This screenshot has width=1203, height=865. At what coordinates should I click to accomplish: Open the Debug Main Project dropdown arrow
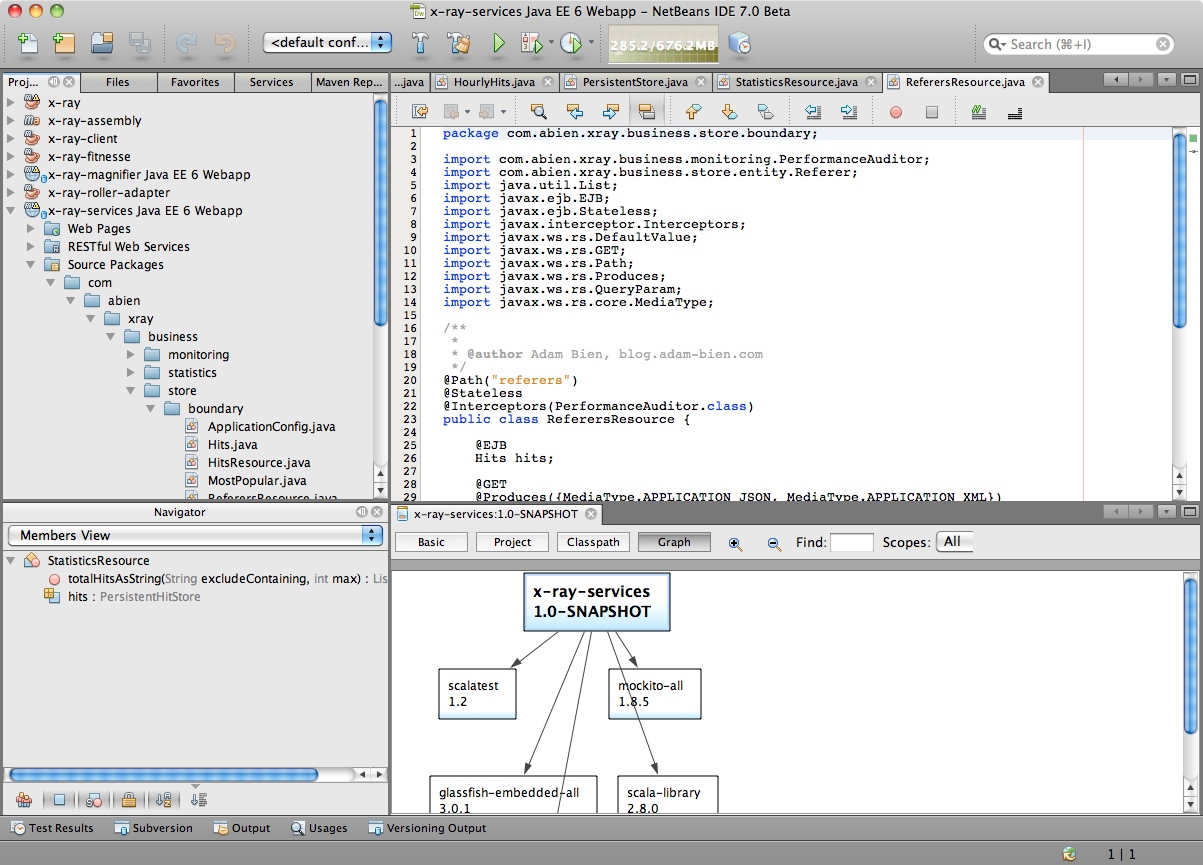pos(551,43)
